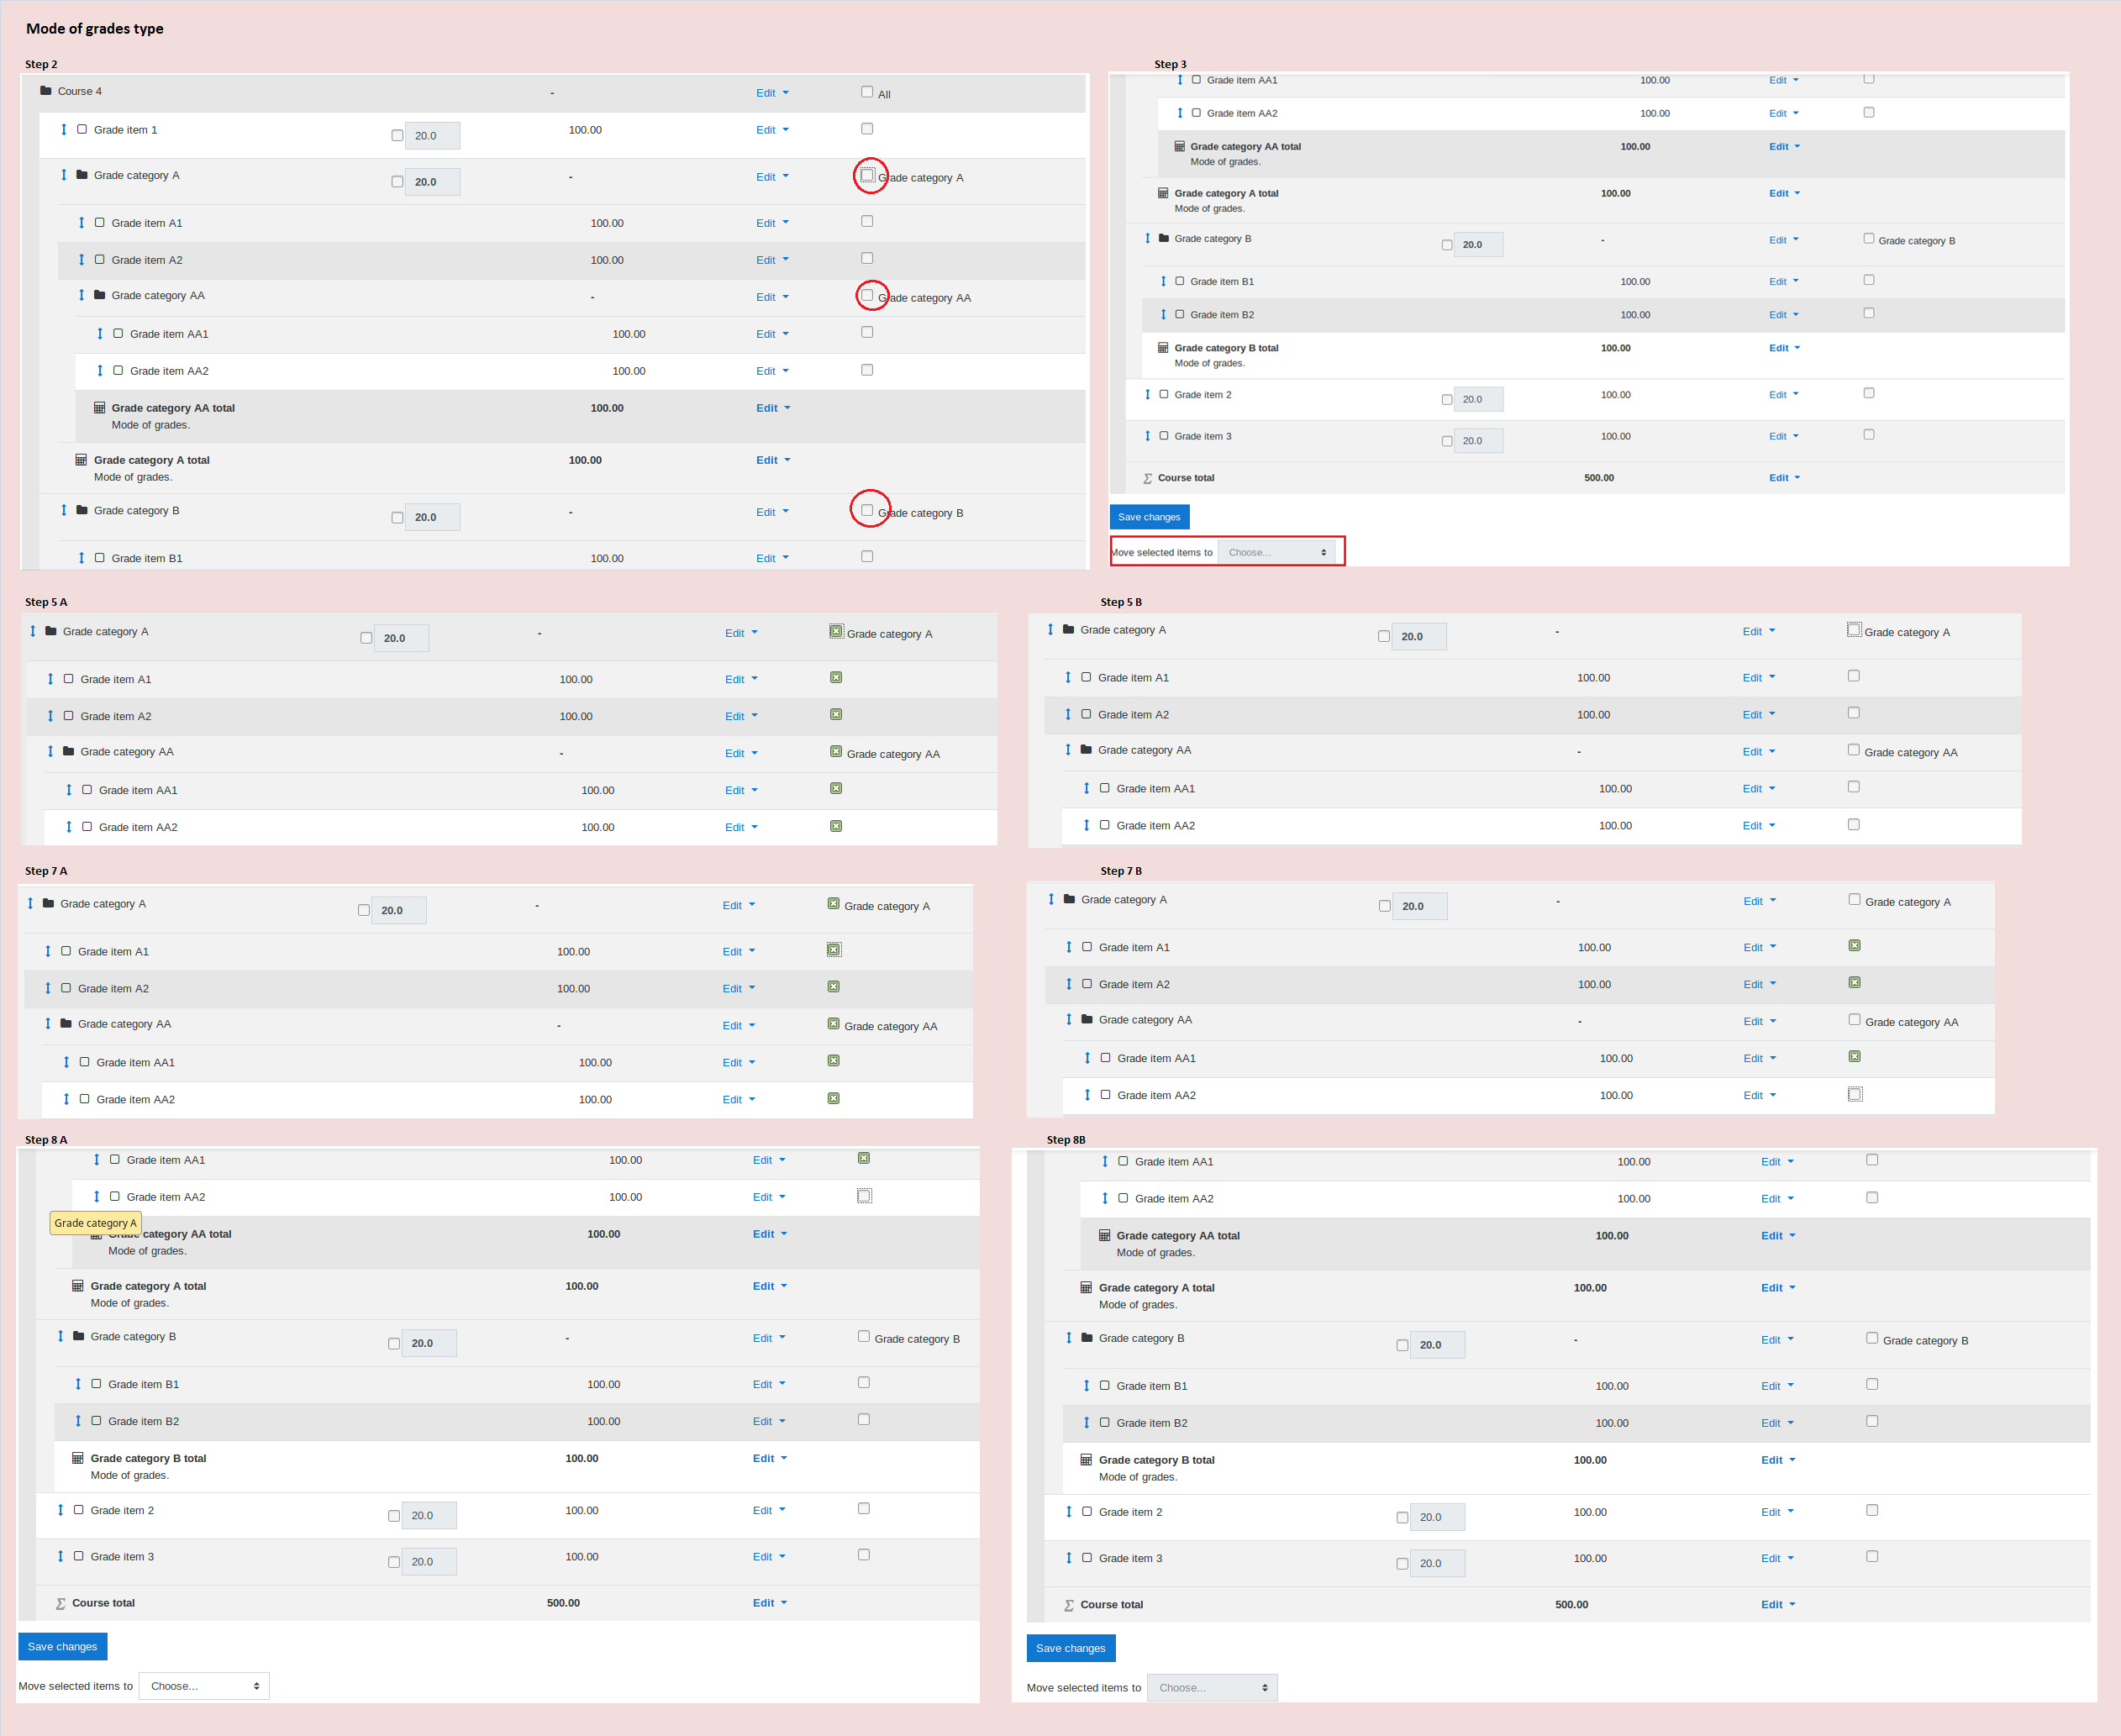Click Save changes button in Step 3
The width and height of the screenshot is (2121, 1736).
click(1149, 517)
